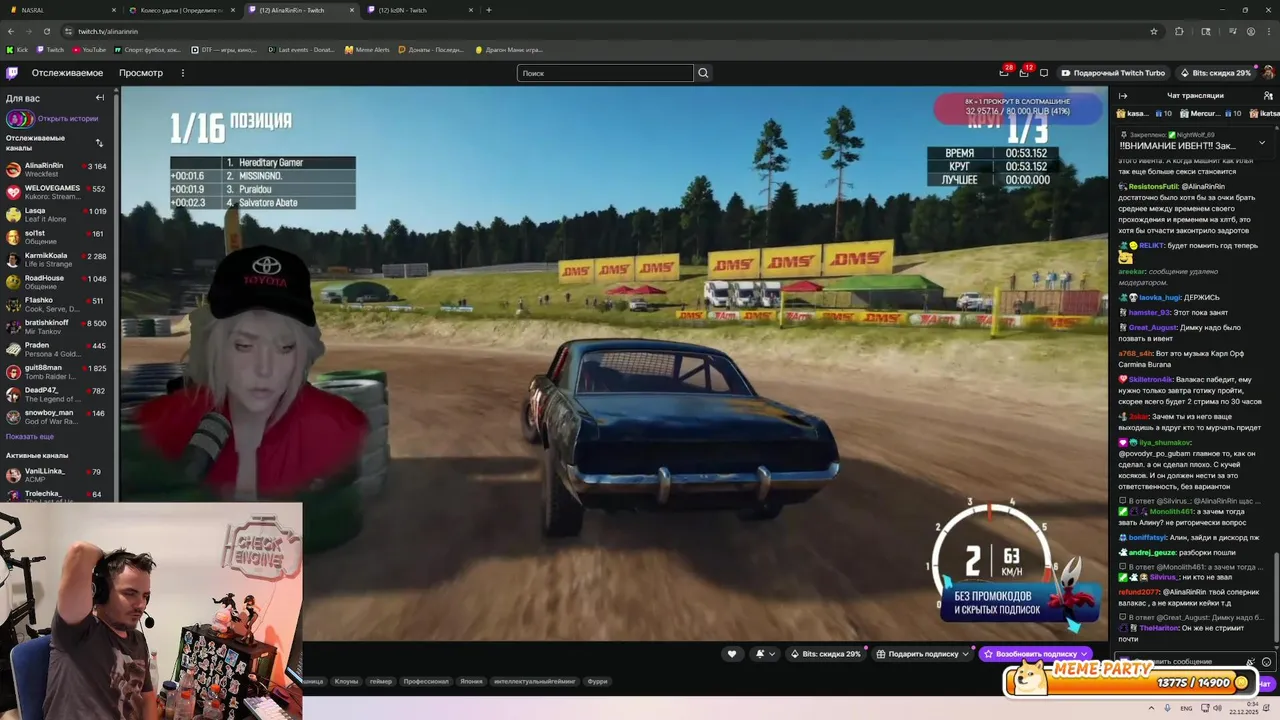Open the Профессионал tag
Image resolution: width=1280 pixels, height=720 pixels.
click(426, 681)
